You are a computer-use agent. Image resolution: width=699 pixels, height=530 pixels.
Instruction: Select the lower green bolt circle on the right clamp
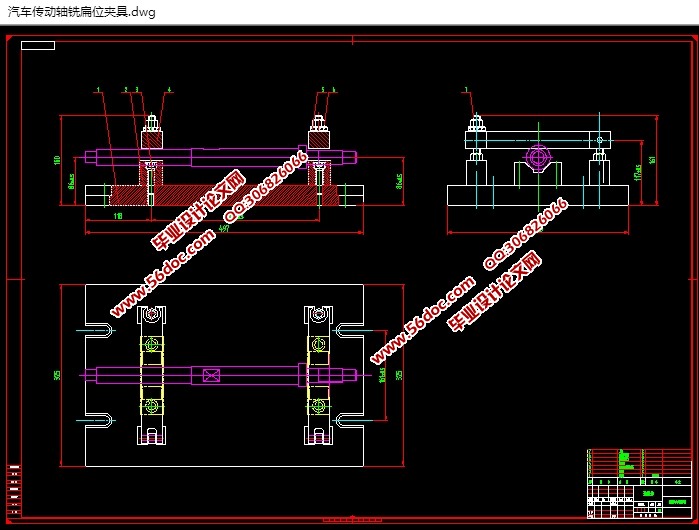coord(318,406)
